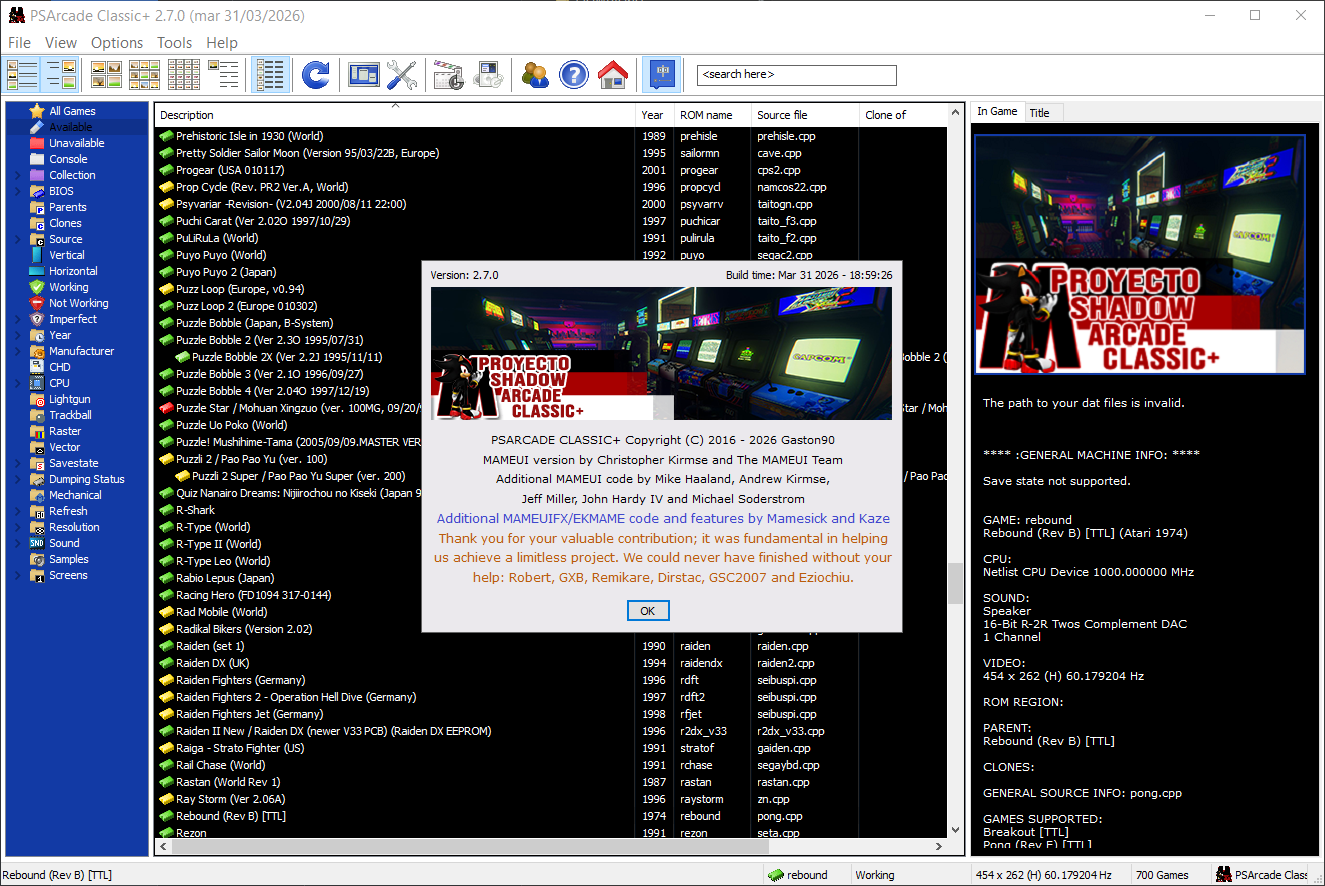1325x886 pixels.
Task: Toggle the folder list panel button
Action: click(23, 75)
